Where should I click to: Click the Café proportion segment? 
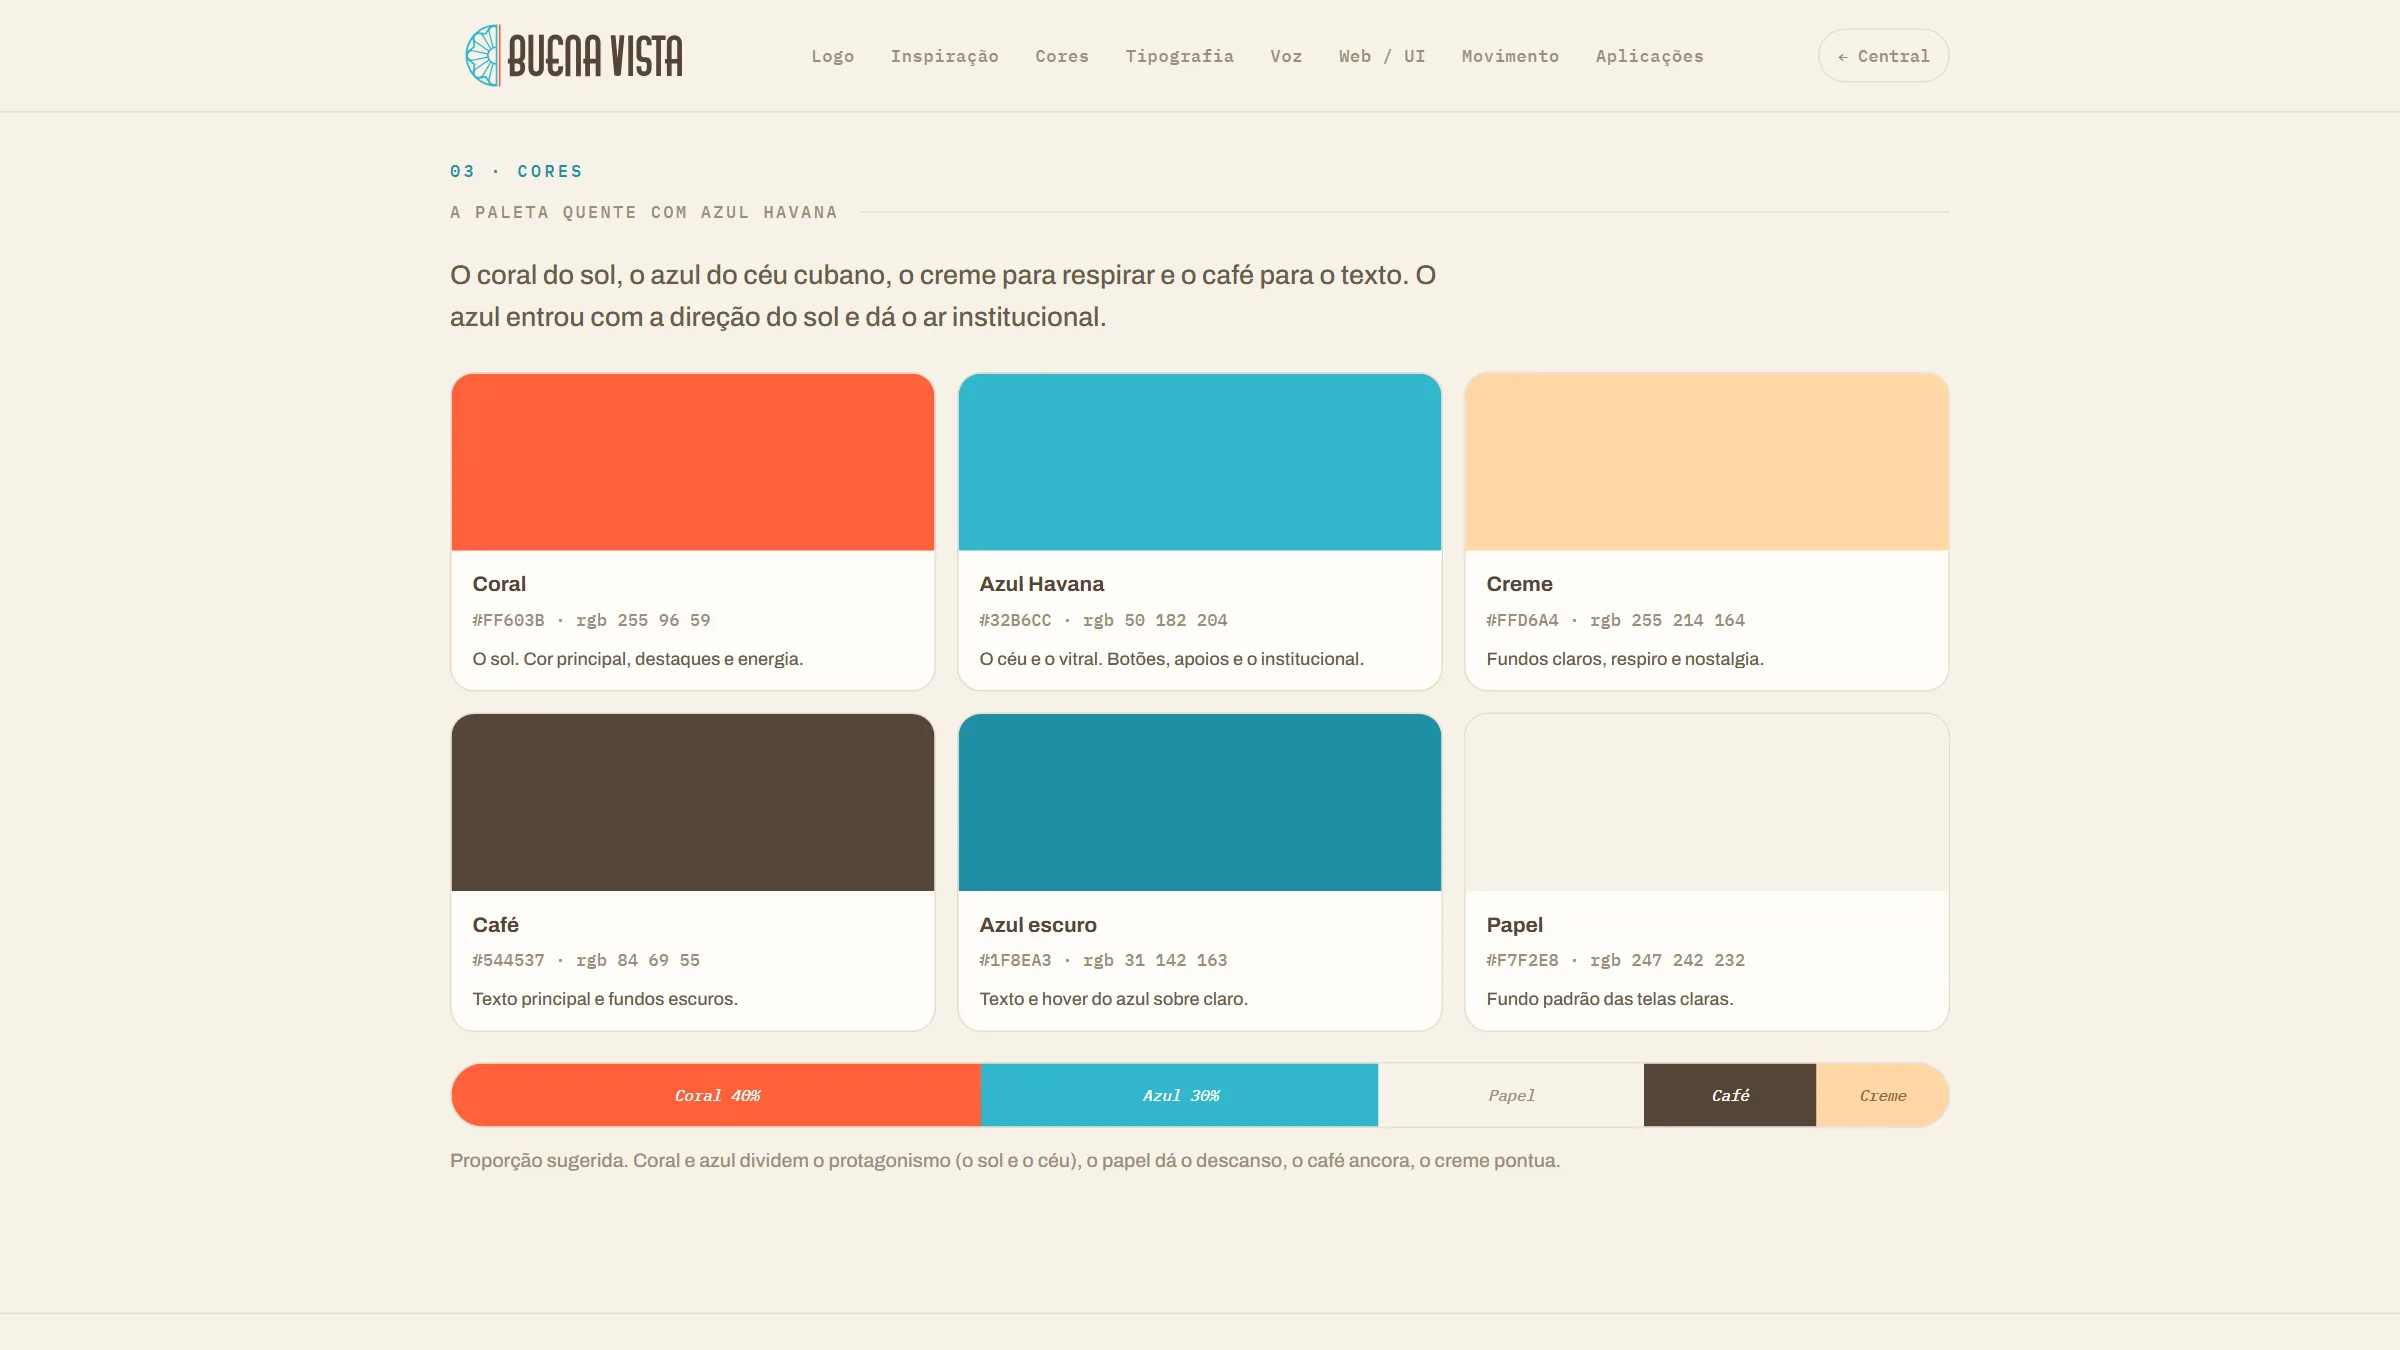(1730, 1095)
